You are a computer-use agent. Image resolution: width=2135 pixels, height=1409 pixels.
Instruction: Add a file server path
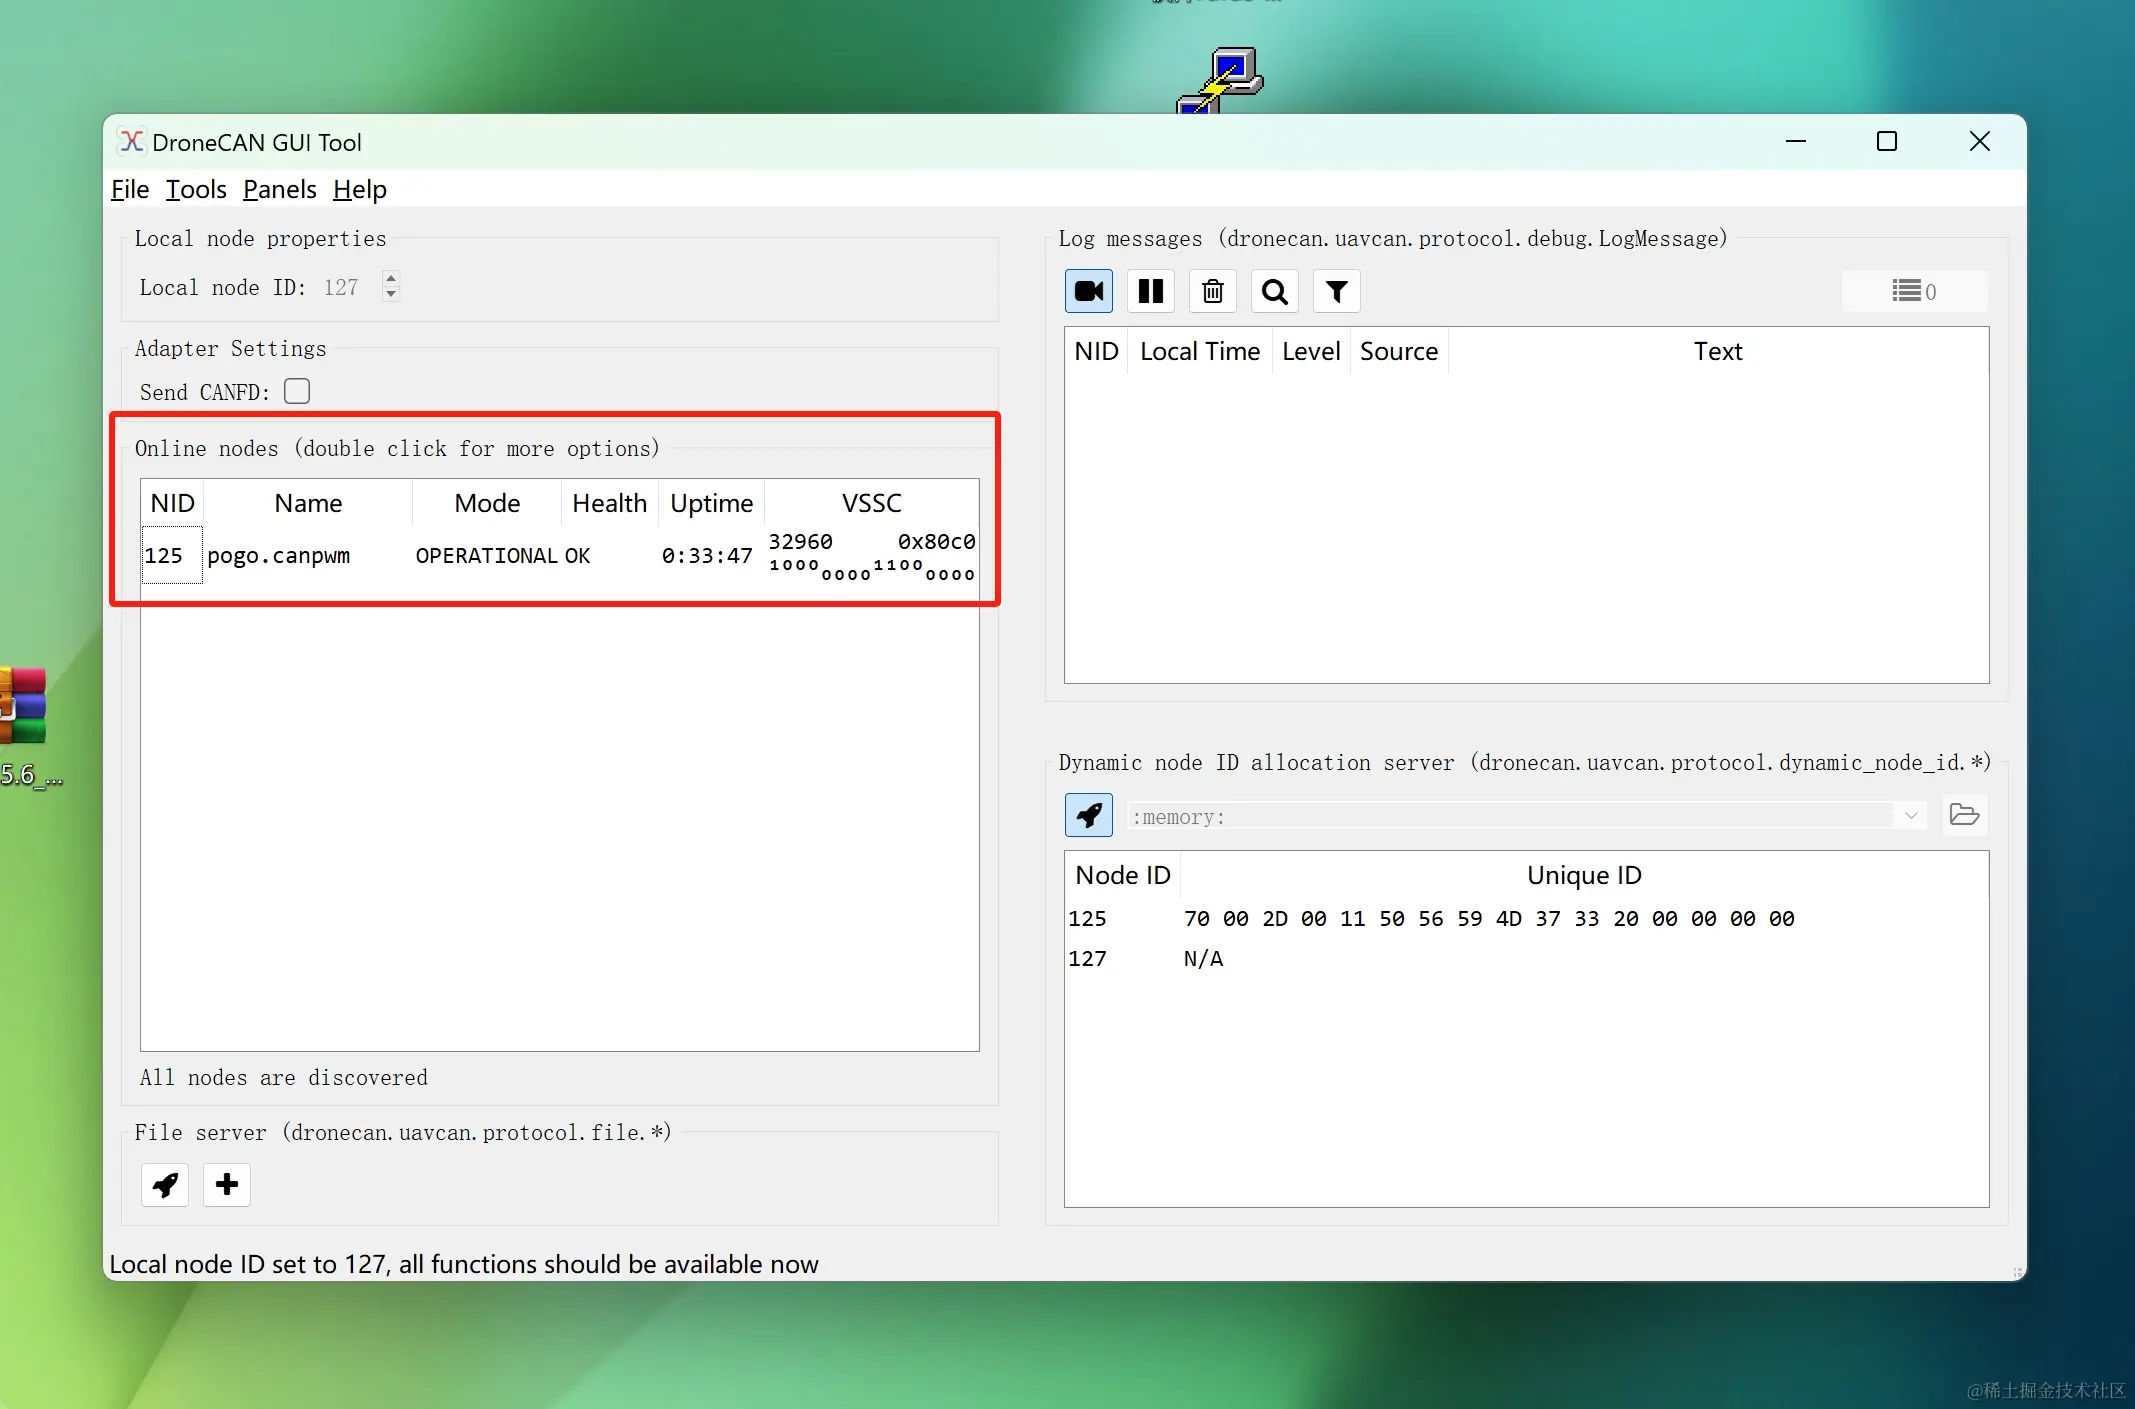pyautogui.click(x=227, y=1185)
